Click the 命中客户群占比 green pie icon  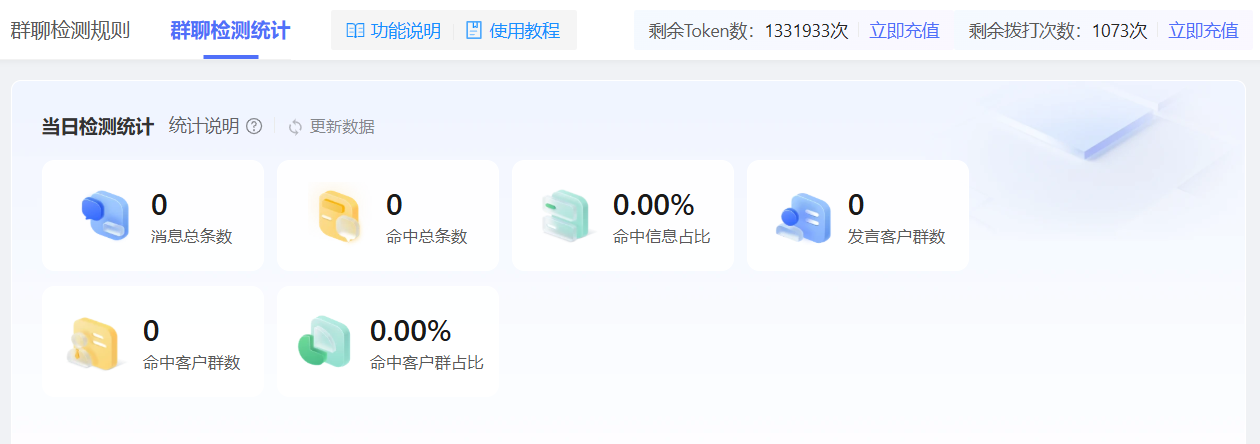[x=325, y=342]
